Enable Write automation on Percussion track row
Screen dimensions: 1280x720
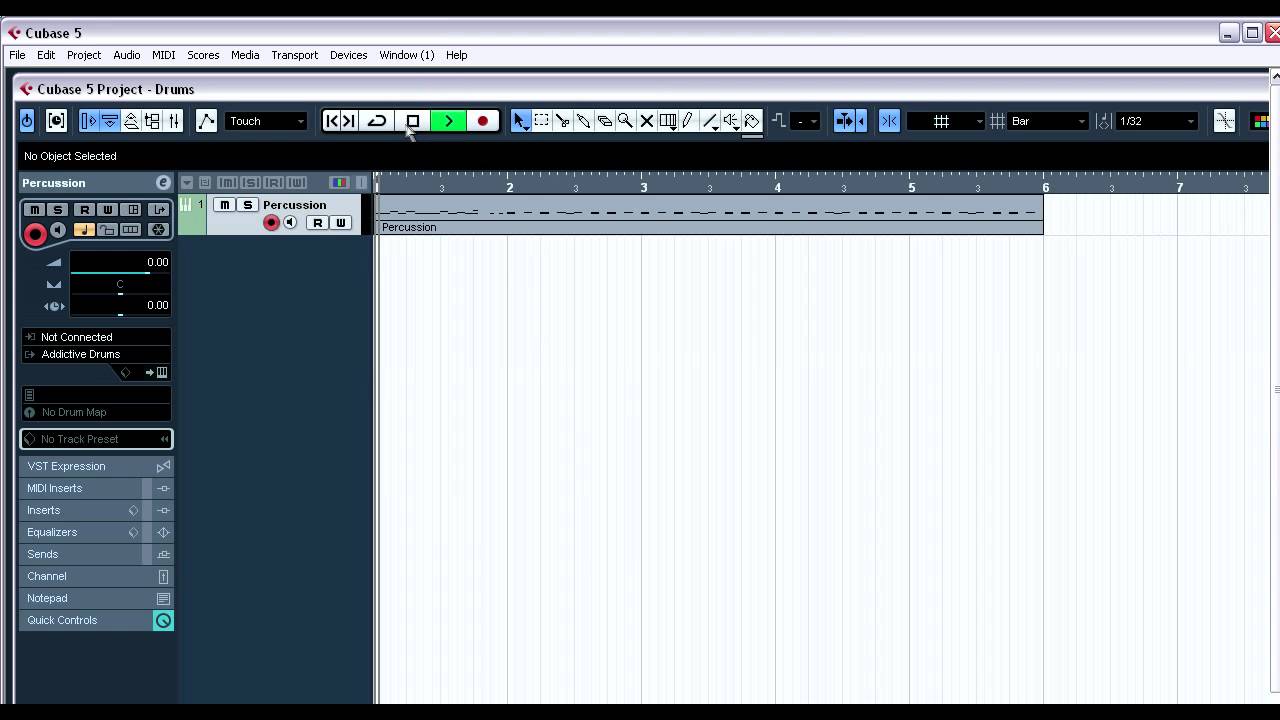[x=341, y=223]
